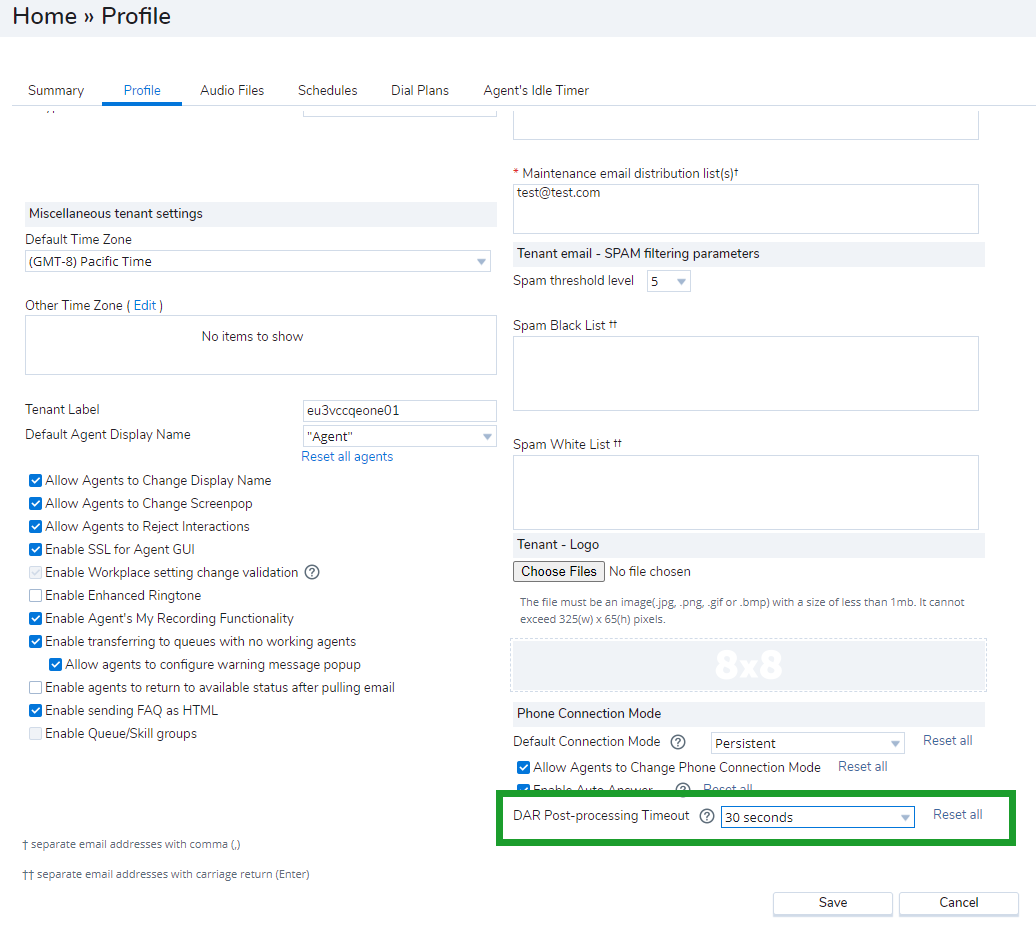
Task: Toggle Allow Agents to Reject Interactions
Action: pyautogui.click(x=36, y=526)
